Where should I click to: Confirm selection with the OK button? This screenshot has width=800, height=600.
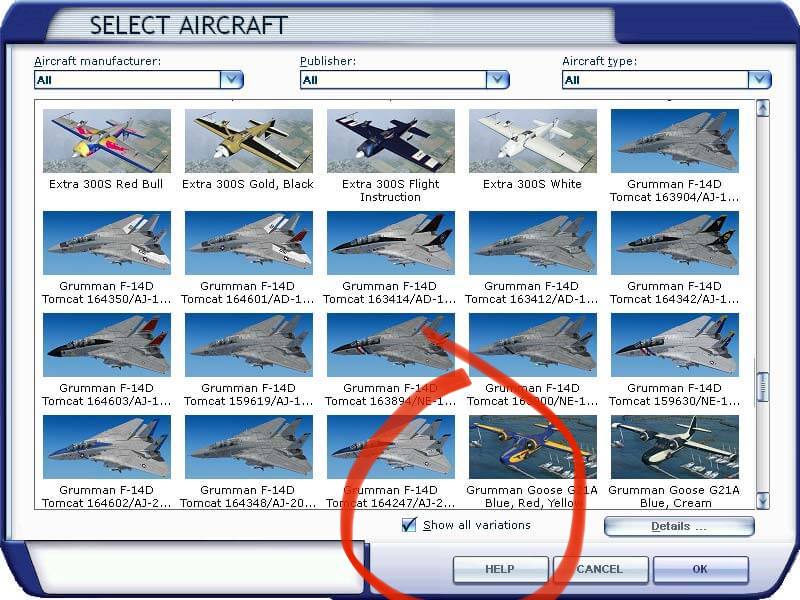(x=700, y=569)
